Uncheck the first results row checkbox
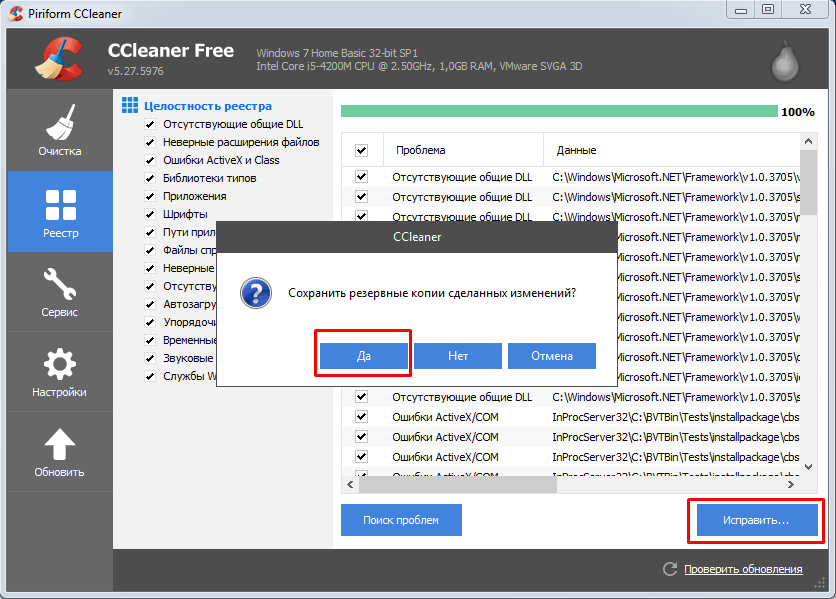 click(361, 177)
